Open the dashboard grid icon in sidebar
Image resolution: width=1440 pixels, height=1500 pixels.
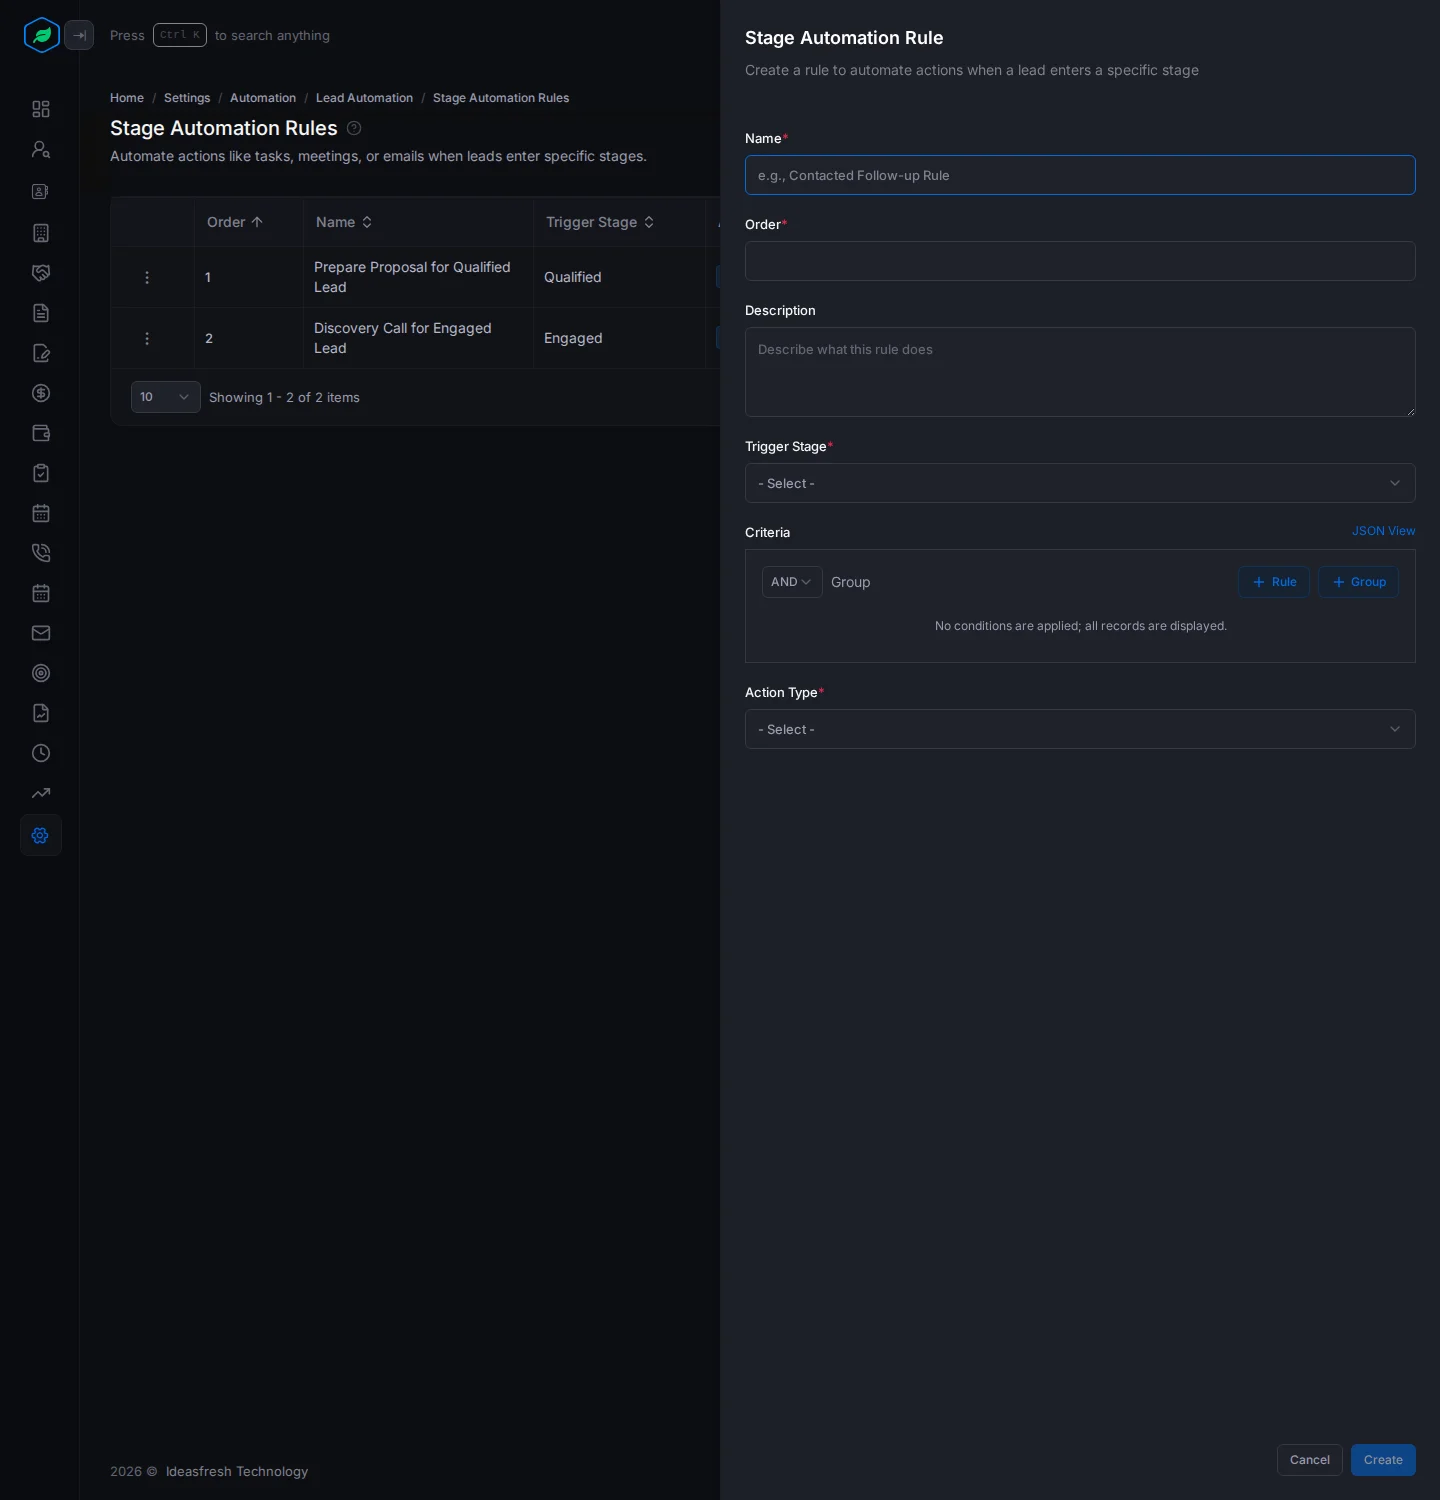click(41, 109)
